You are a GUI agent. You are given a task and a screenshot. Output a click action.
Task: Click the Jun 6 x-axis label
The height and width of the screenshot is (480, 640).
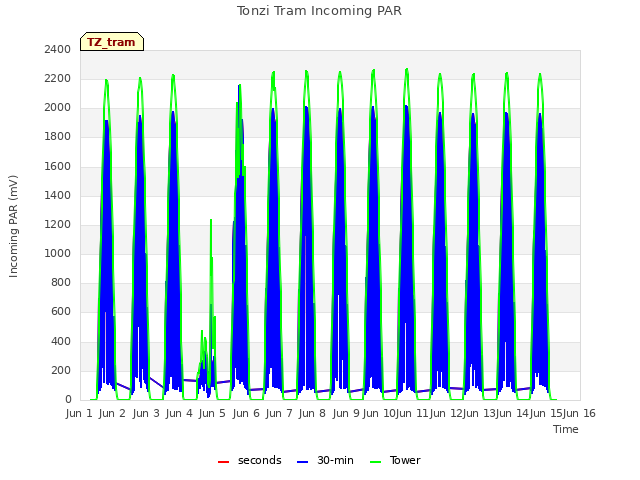pyautogui.click(x=246, y=413)
